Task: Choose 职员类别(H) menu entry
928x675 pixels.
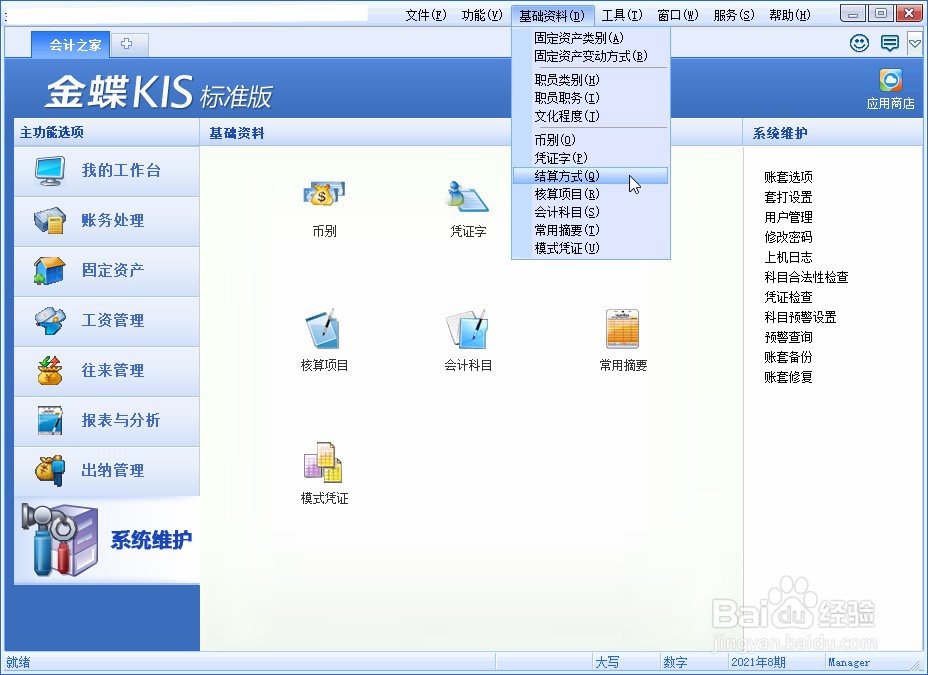Action: (591, 80)
